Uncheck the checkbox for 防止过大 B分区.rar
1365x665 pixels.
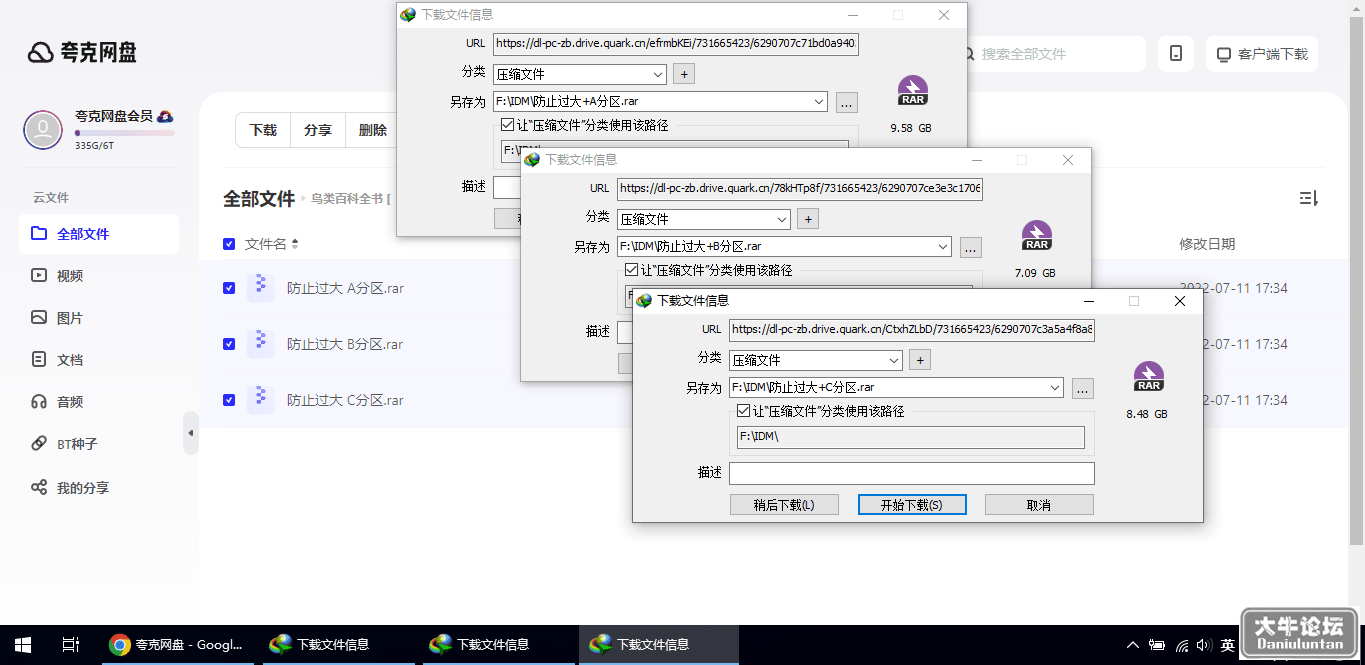click(x=229, y=344)
